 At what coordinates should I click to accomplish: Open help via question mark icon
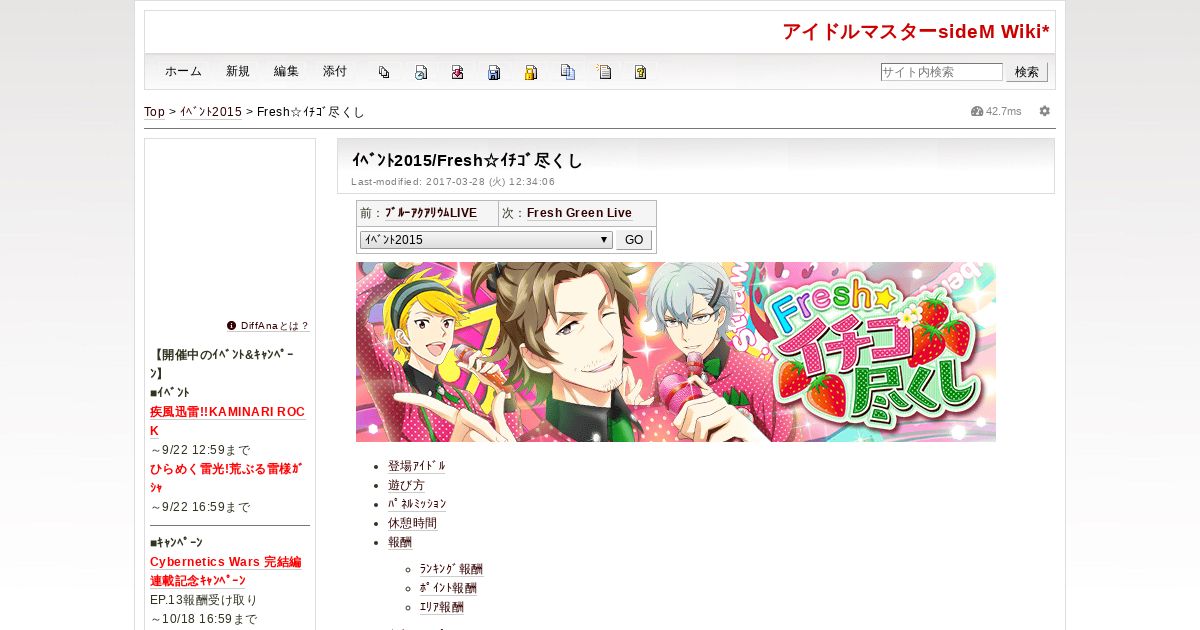click(640, 72)
